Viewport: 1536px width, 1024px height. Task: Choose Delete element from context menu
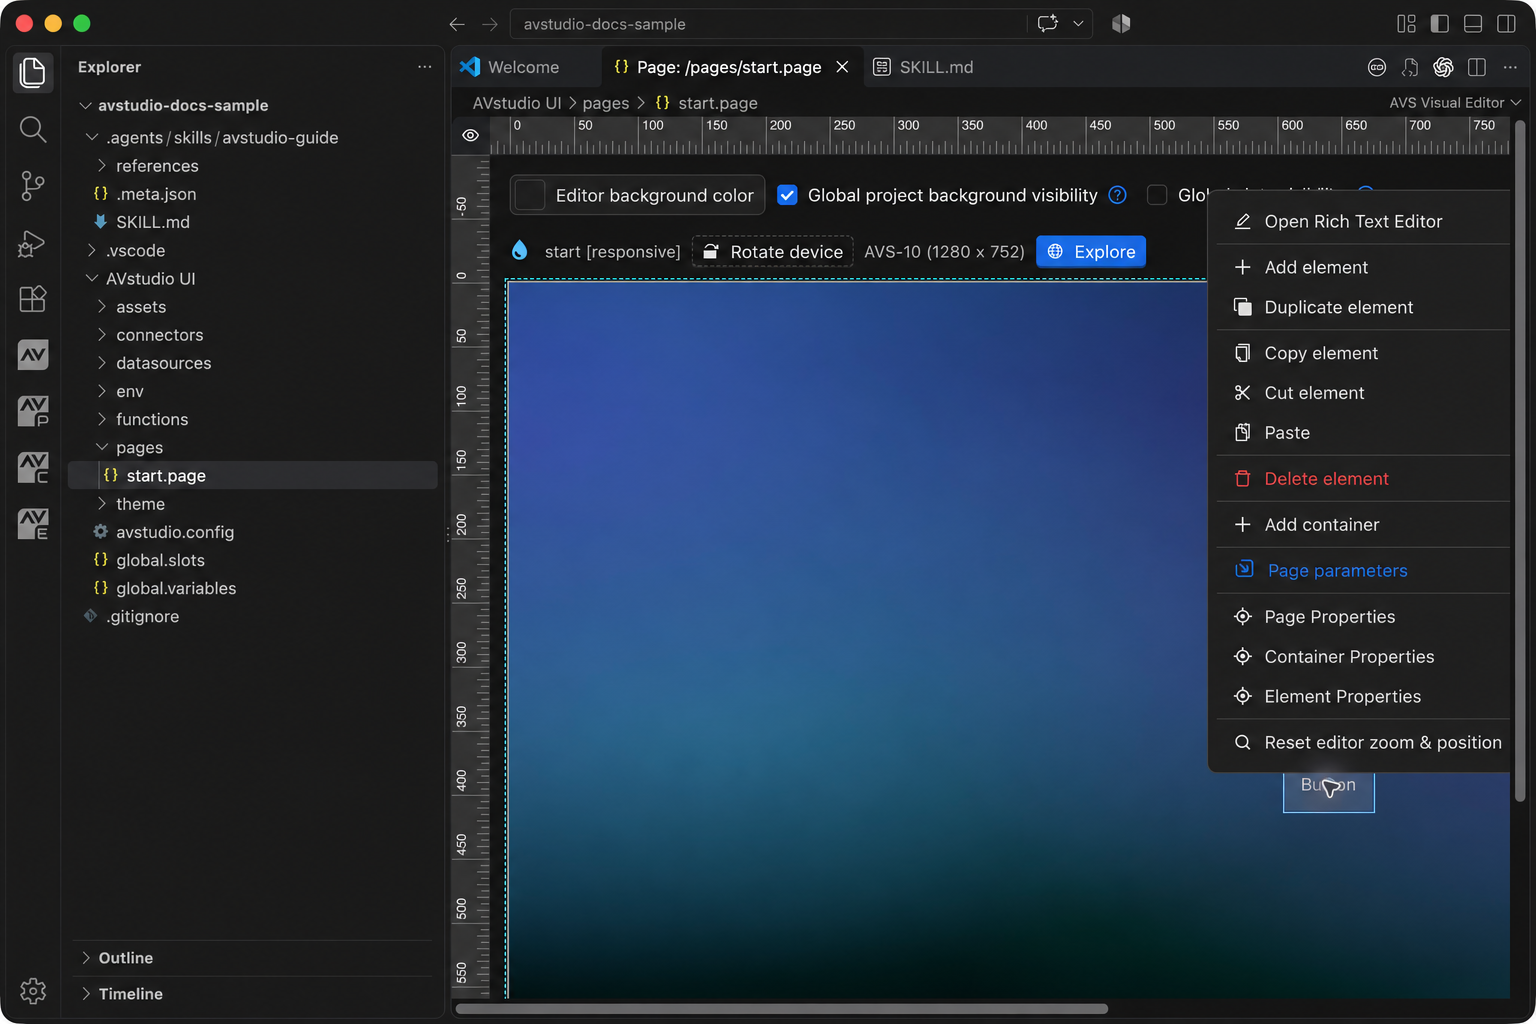click(x=1364, y=479)
